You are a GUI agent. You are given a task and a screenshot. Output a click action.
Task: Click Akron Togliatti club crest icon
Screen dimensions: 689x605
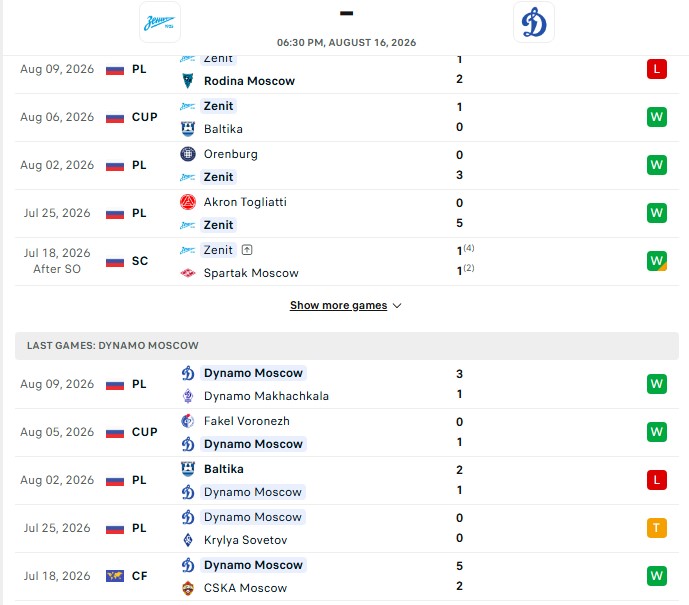coord(188,202)
